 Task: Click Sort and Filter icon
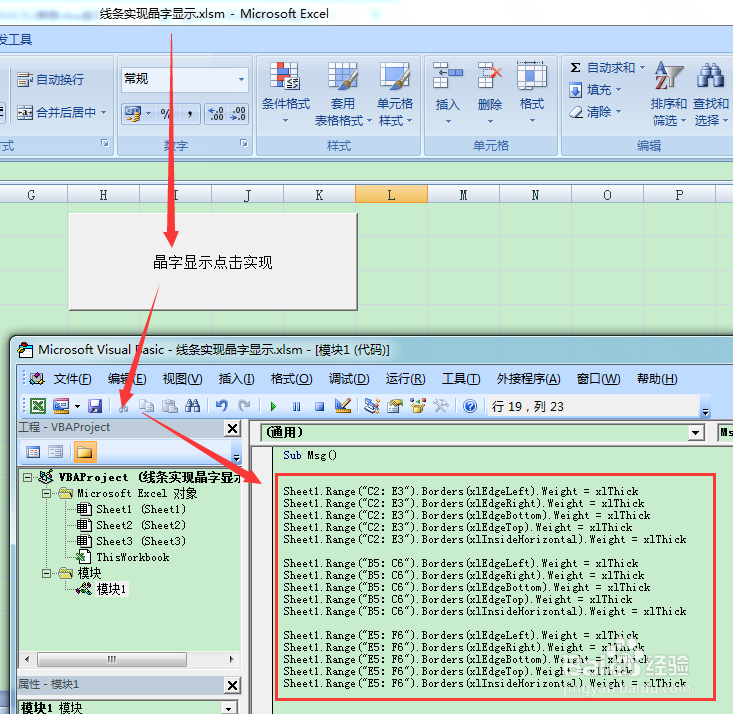coord(668,76)
